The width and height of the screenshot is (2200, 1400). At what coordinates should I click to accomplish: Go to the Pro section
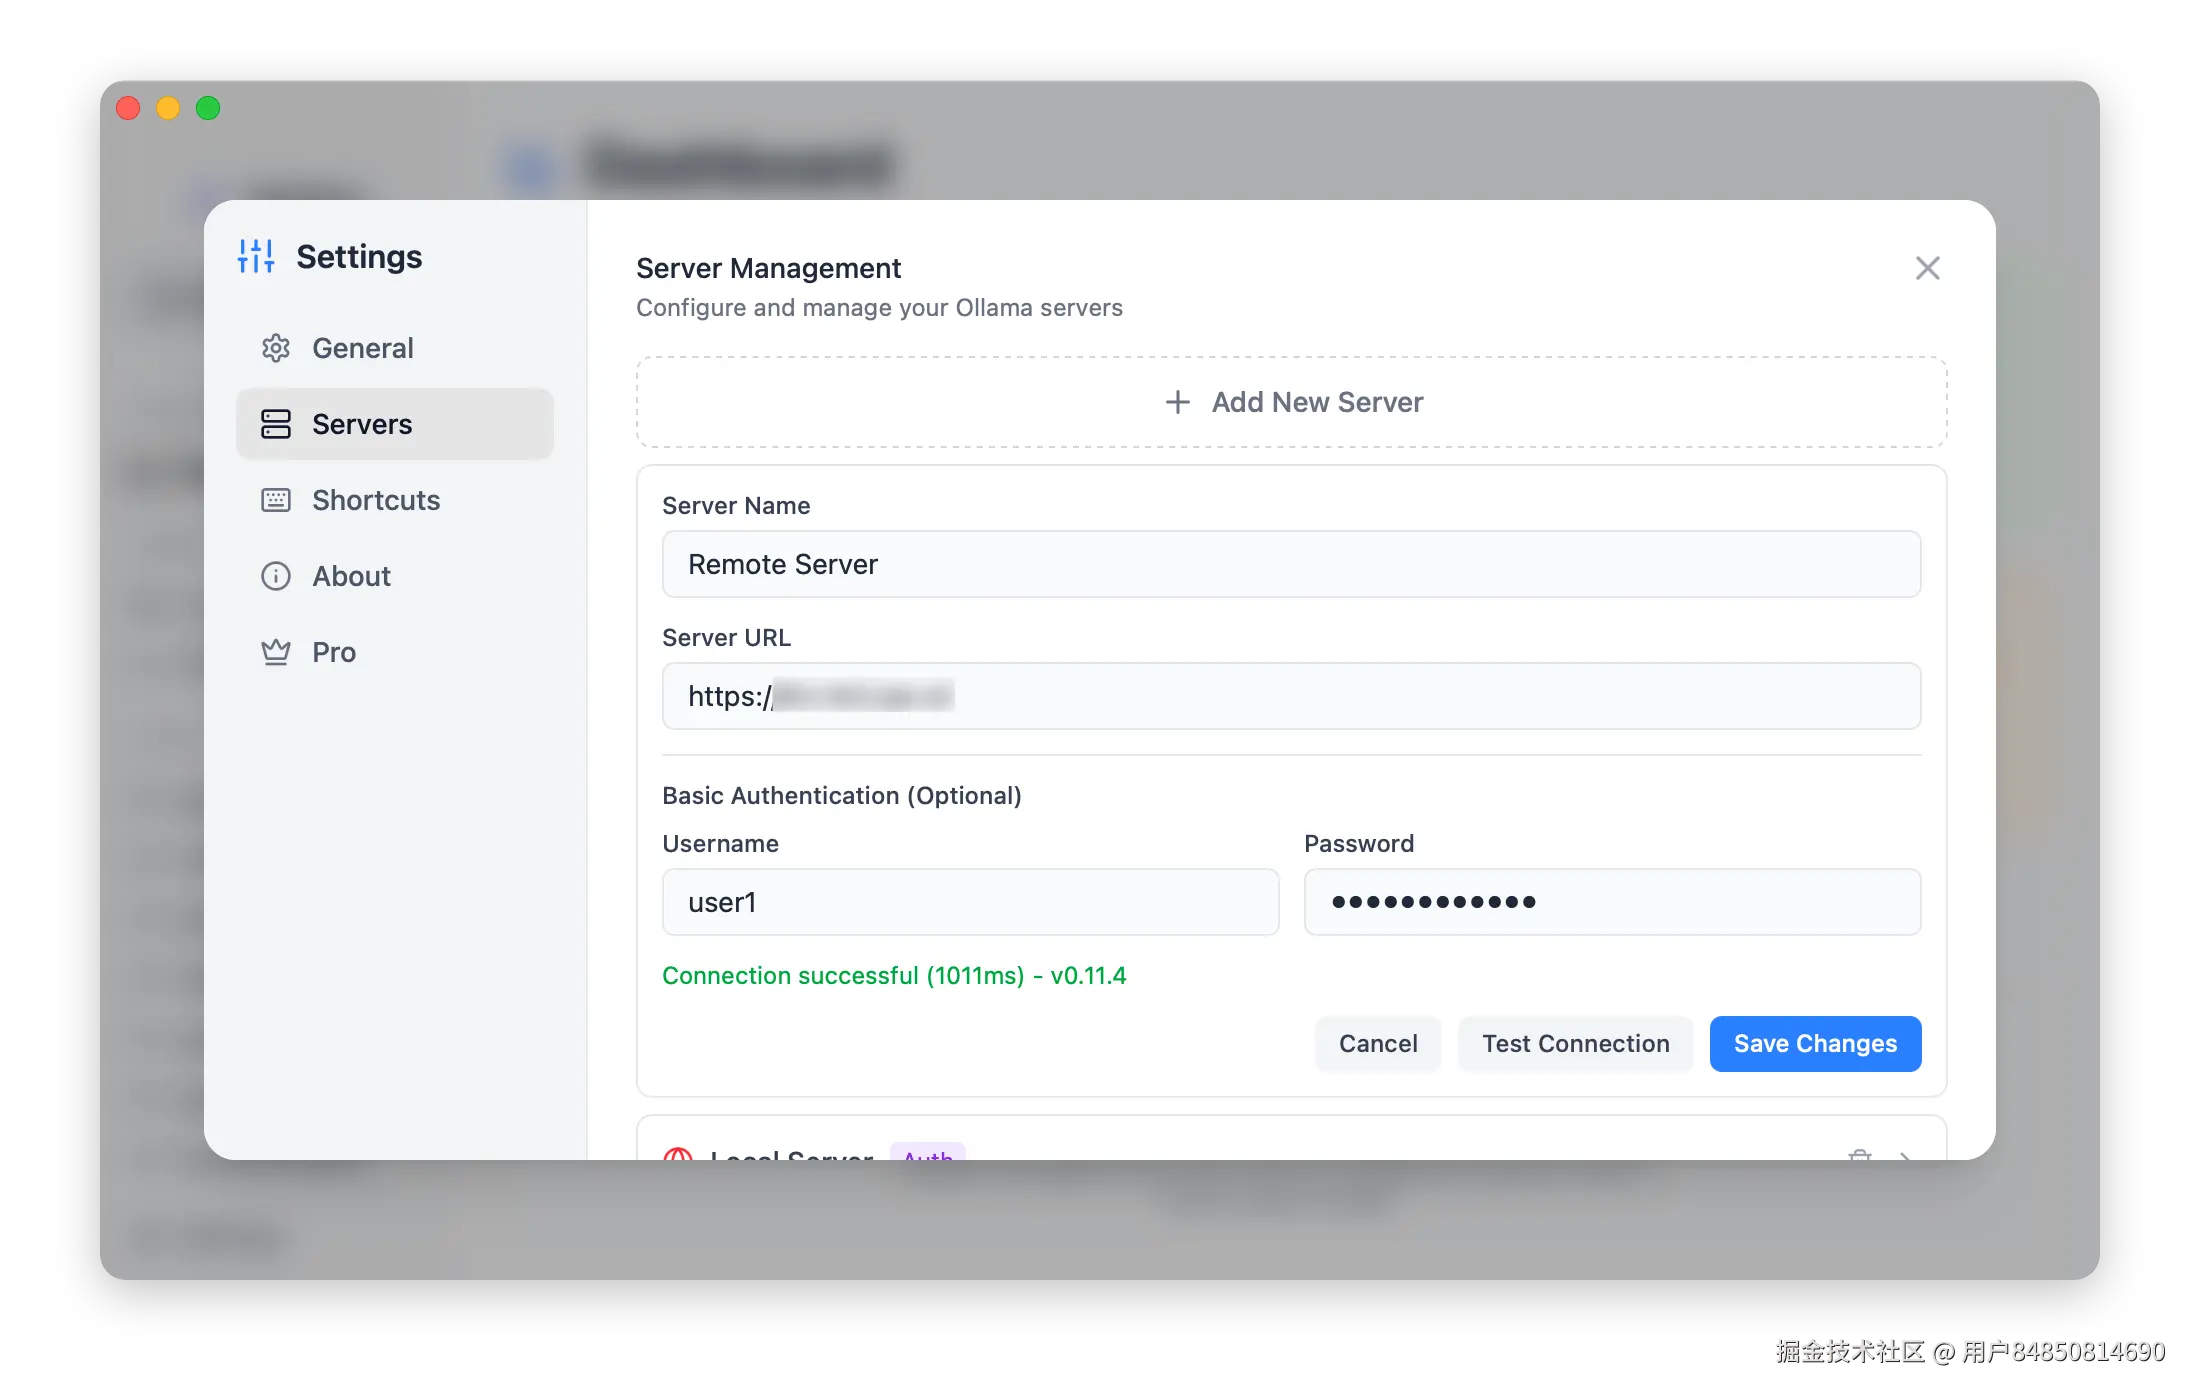coord(334,652)
